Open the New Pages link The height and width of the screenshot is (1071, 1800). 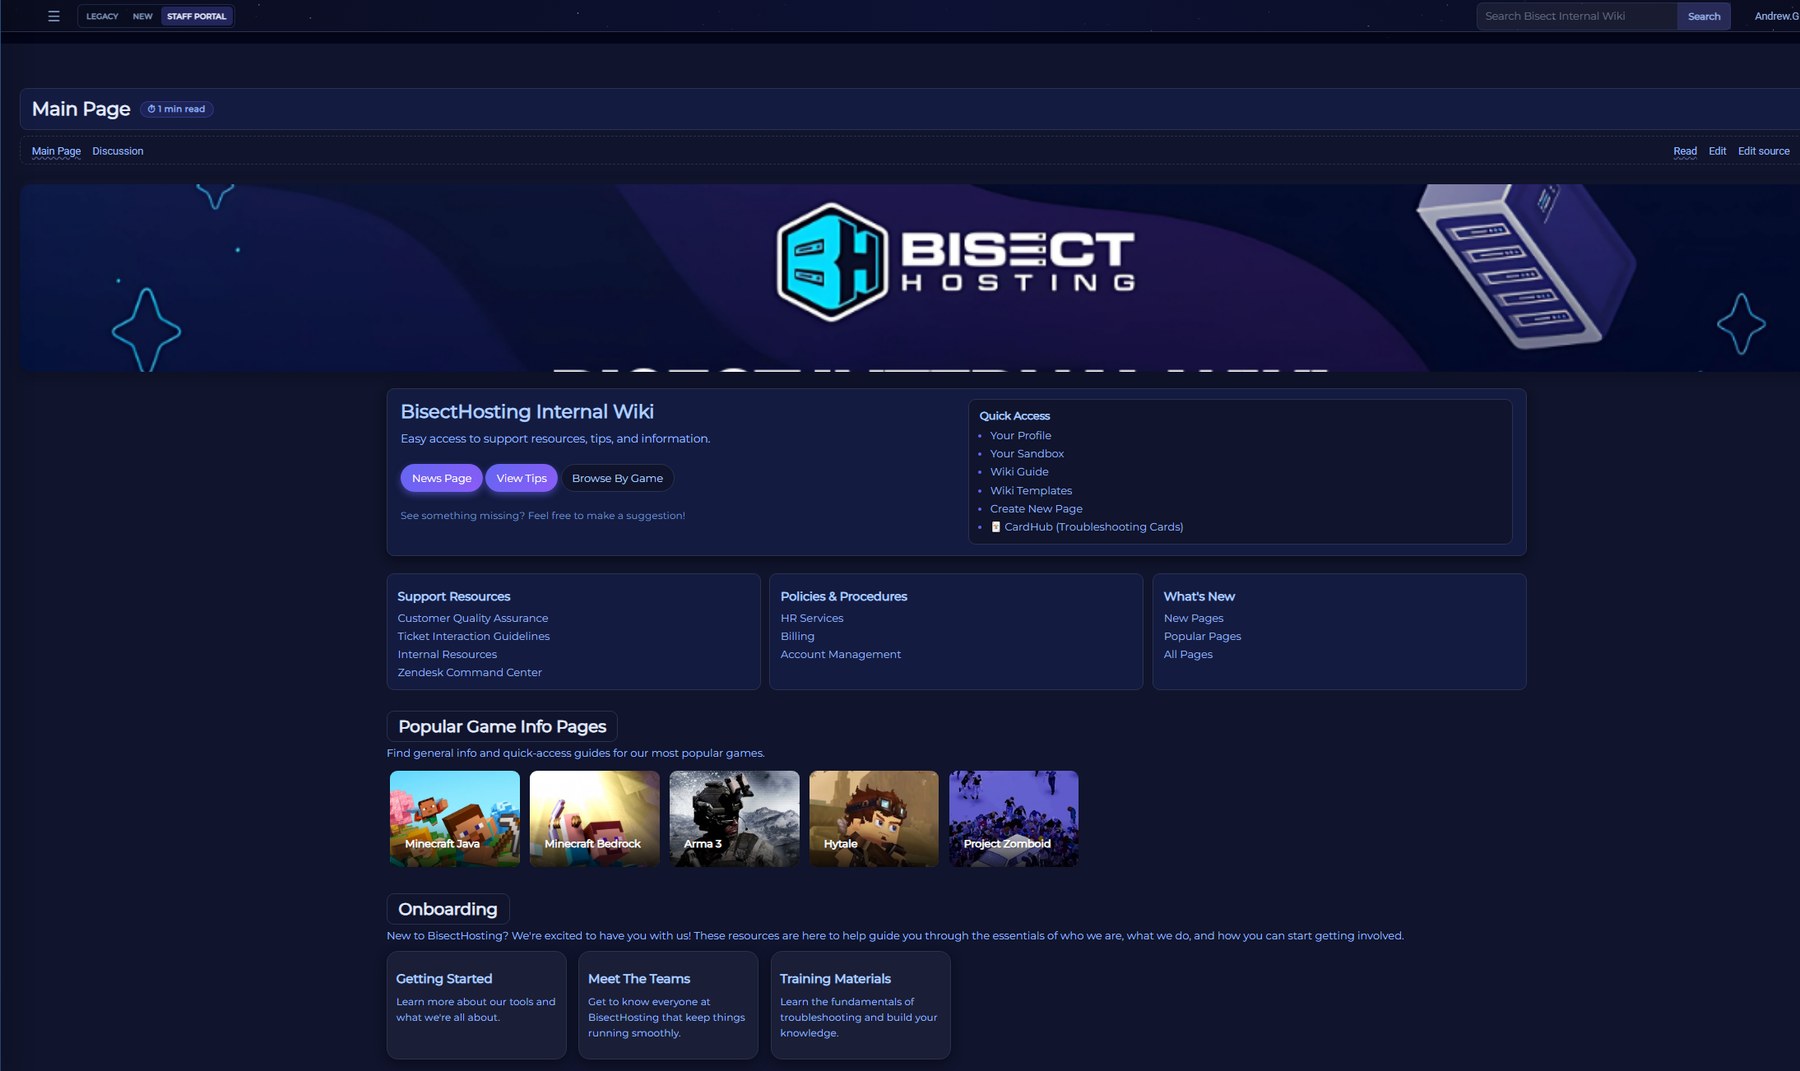[x=1194, y=619]
